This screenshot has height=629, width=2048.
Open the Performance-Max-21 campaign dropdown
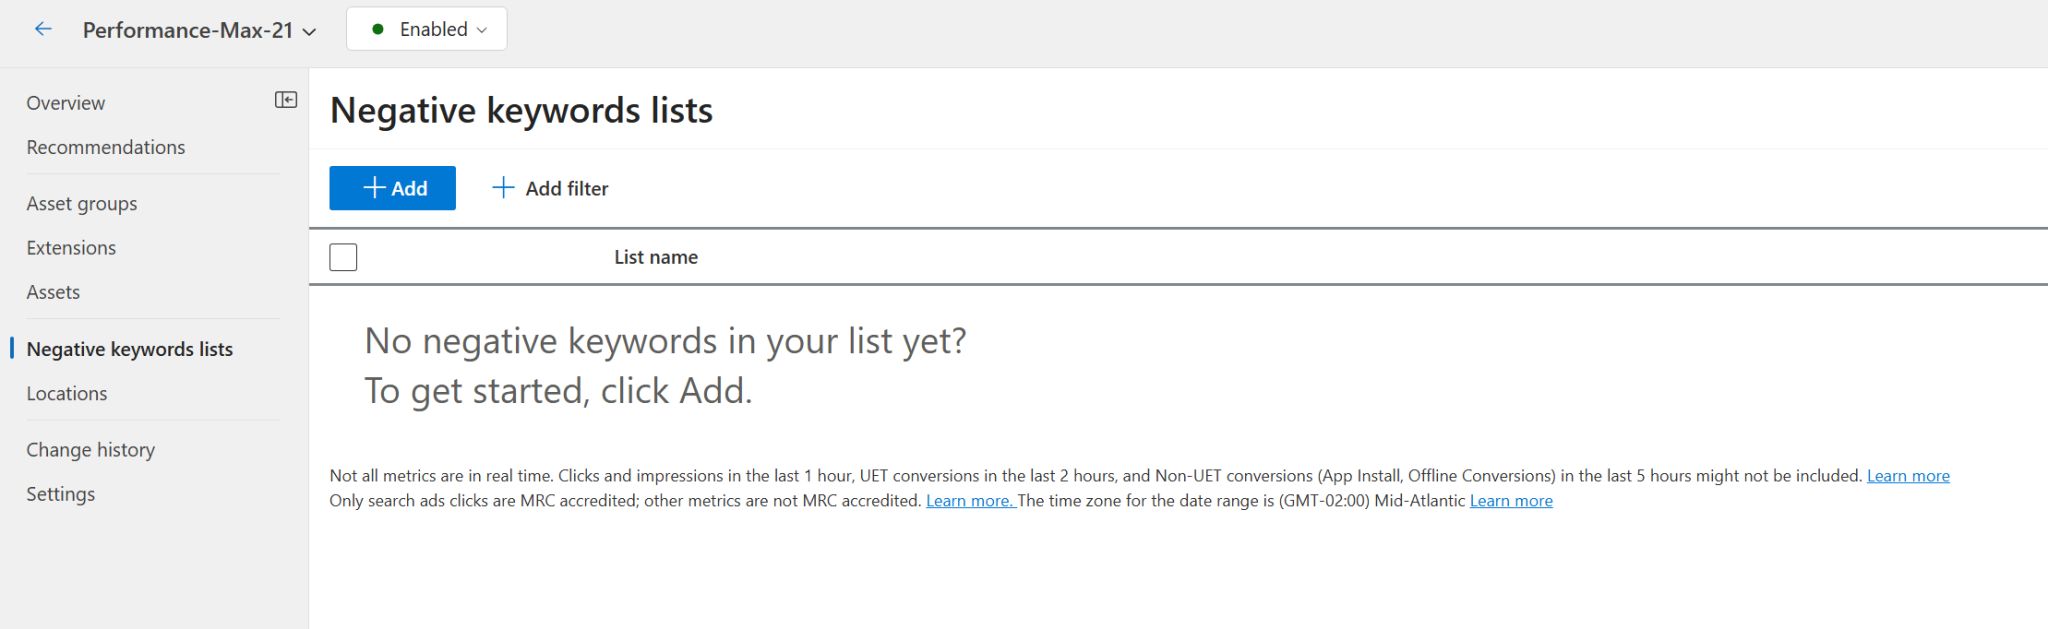[x=199, y=30]
